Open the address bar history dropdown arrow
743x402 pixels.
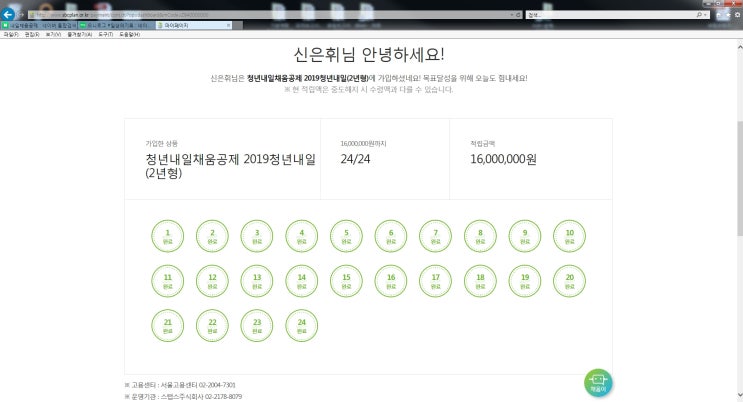tap(512, 15)
